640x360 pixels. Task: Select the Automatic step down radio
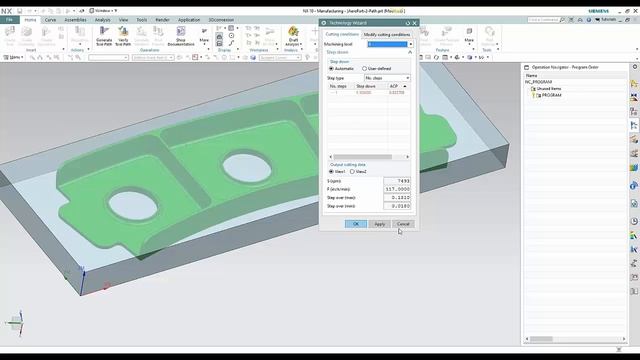[331, 69]
